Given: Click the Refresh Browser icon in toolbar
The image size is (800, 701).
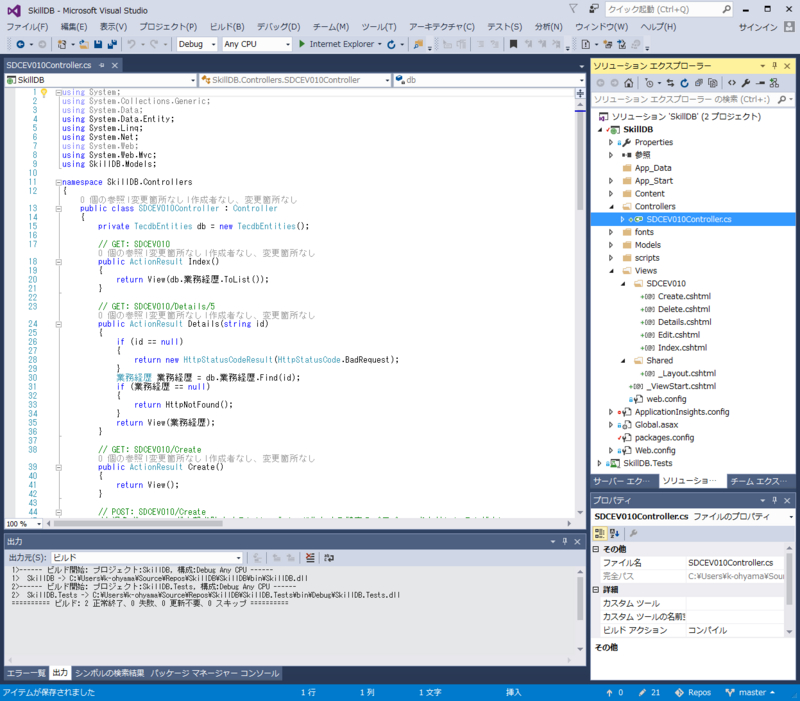Looking at the screenshot, I should (x=391, y=44).
